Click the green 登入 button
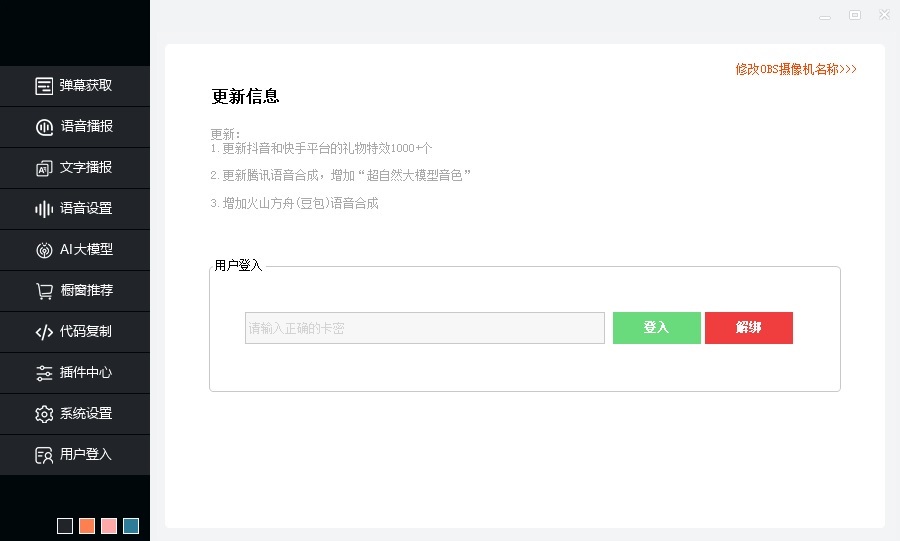The height and width of the screenshot is (541, 900). (x=657, y=328)
